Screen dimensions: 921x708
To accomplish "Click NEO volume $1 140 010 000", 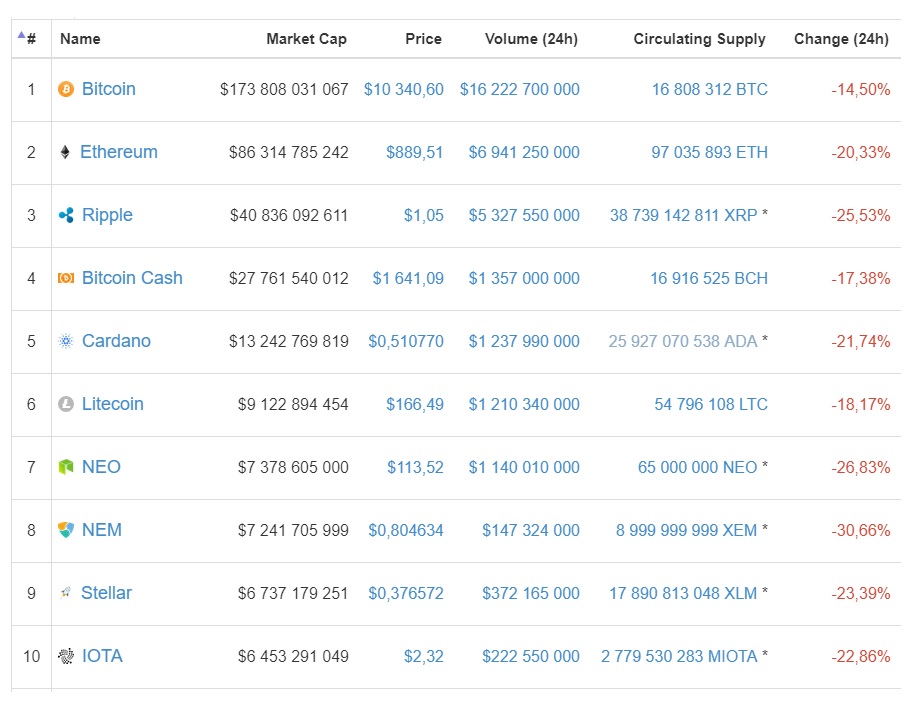I will pyautogui.click(x=524, y=467).
